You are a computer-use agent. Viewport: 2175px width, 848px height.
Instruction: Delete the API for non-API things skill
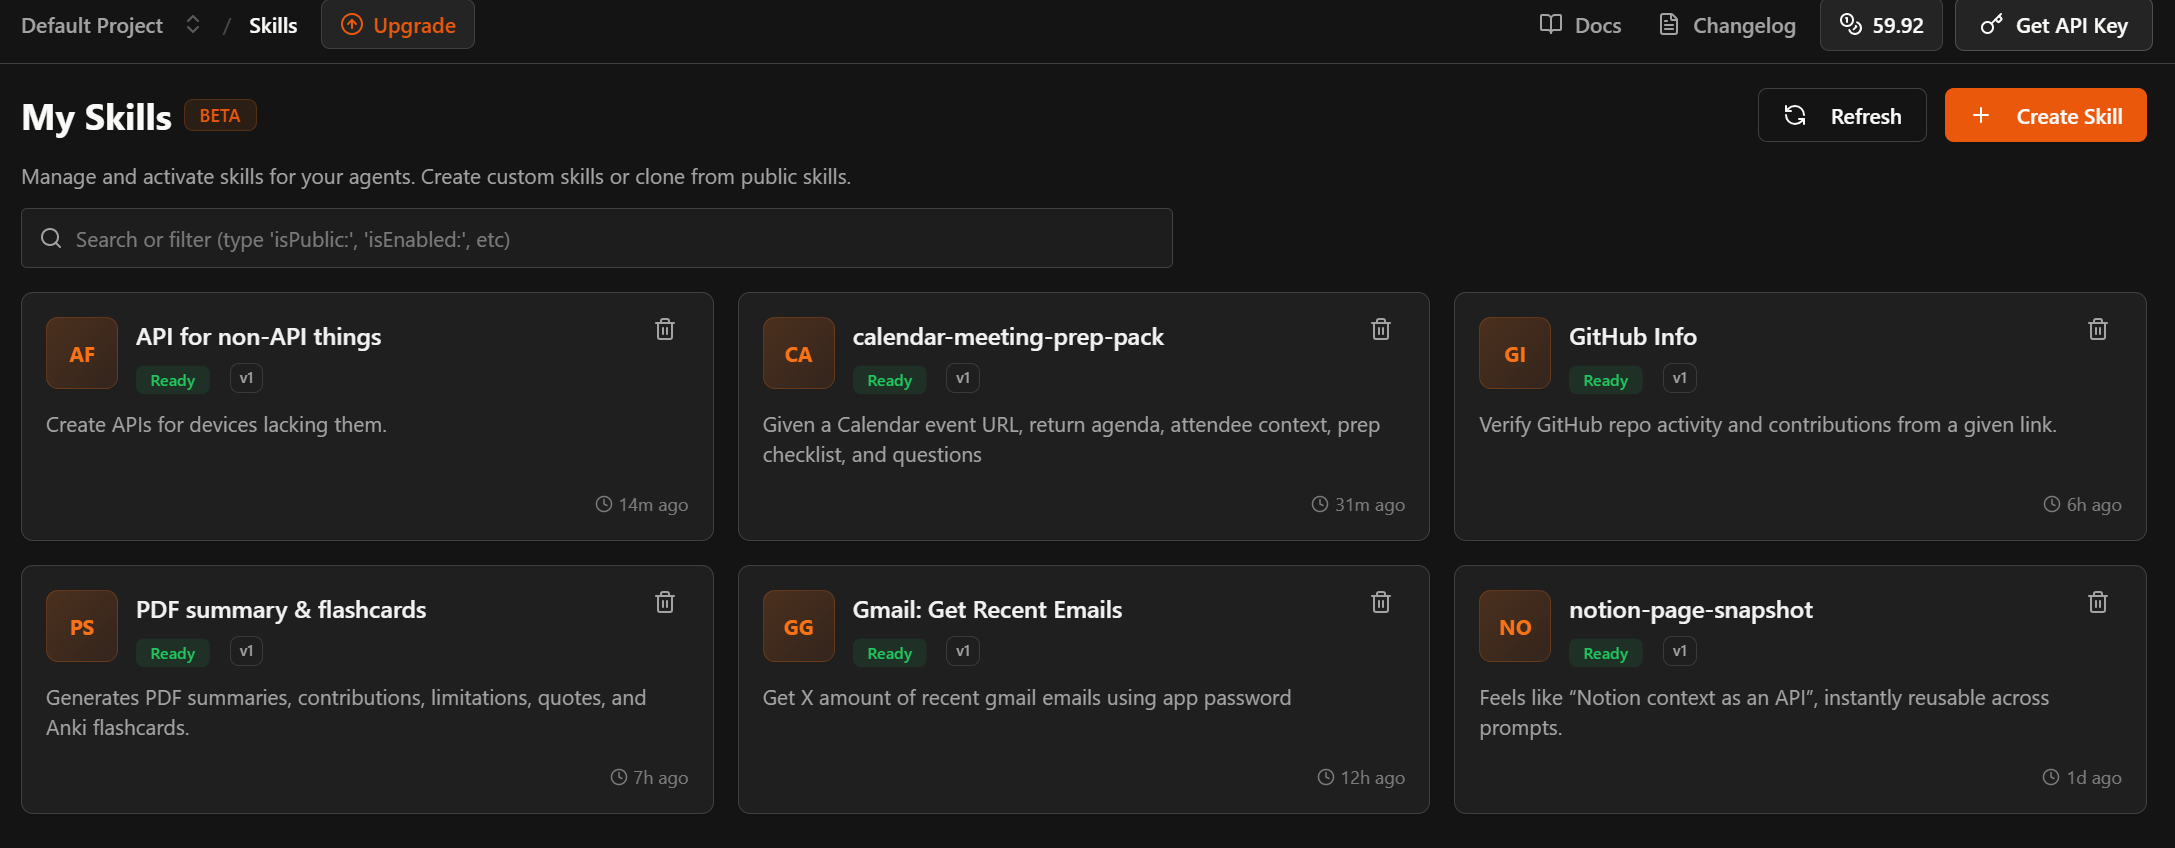665,329
